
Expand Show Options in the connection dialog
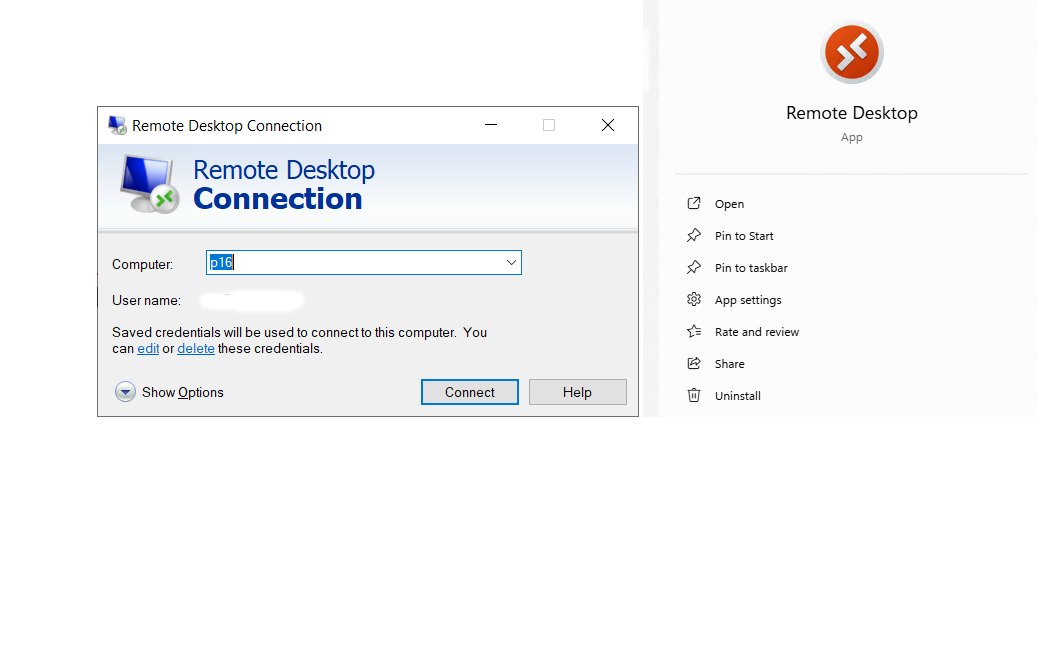coord(125,392)
